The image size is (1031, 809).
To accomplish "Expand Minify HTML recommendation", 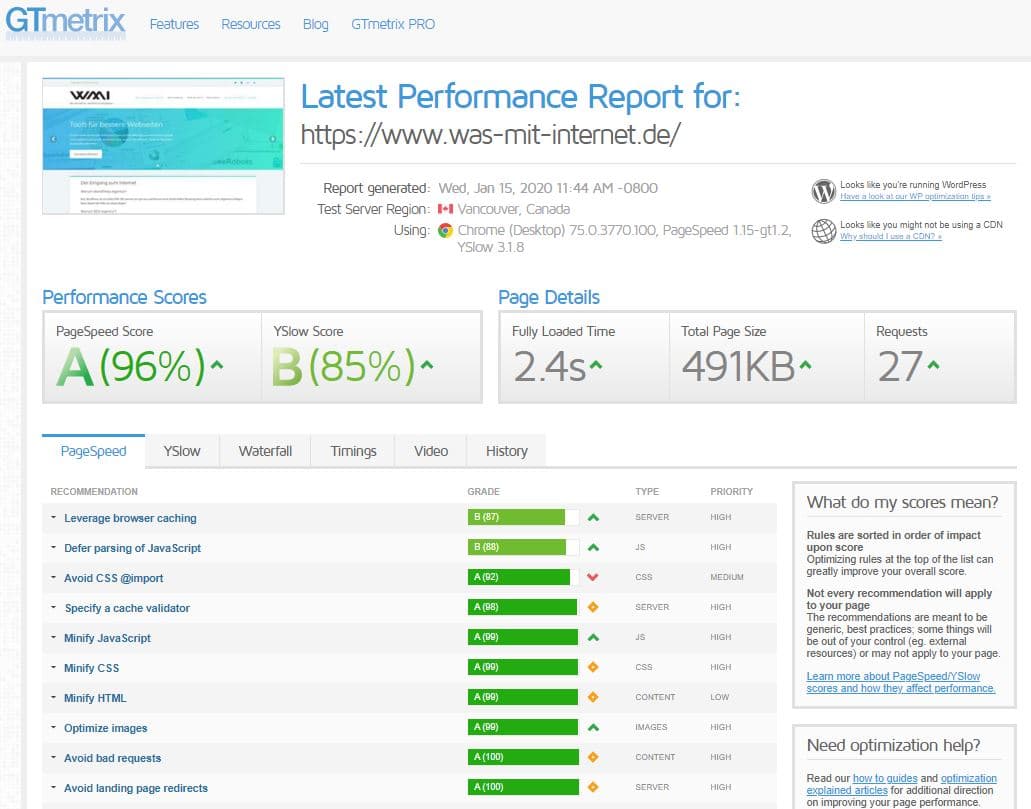I will (x=53, y=697).
